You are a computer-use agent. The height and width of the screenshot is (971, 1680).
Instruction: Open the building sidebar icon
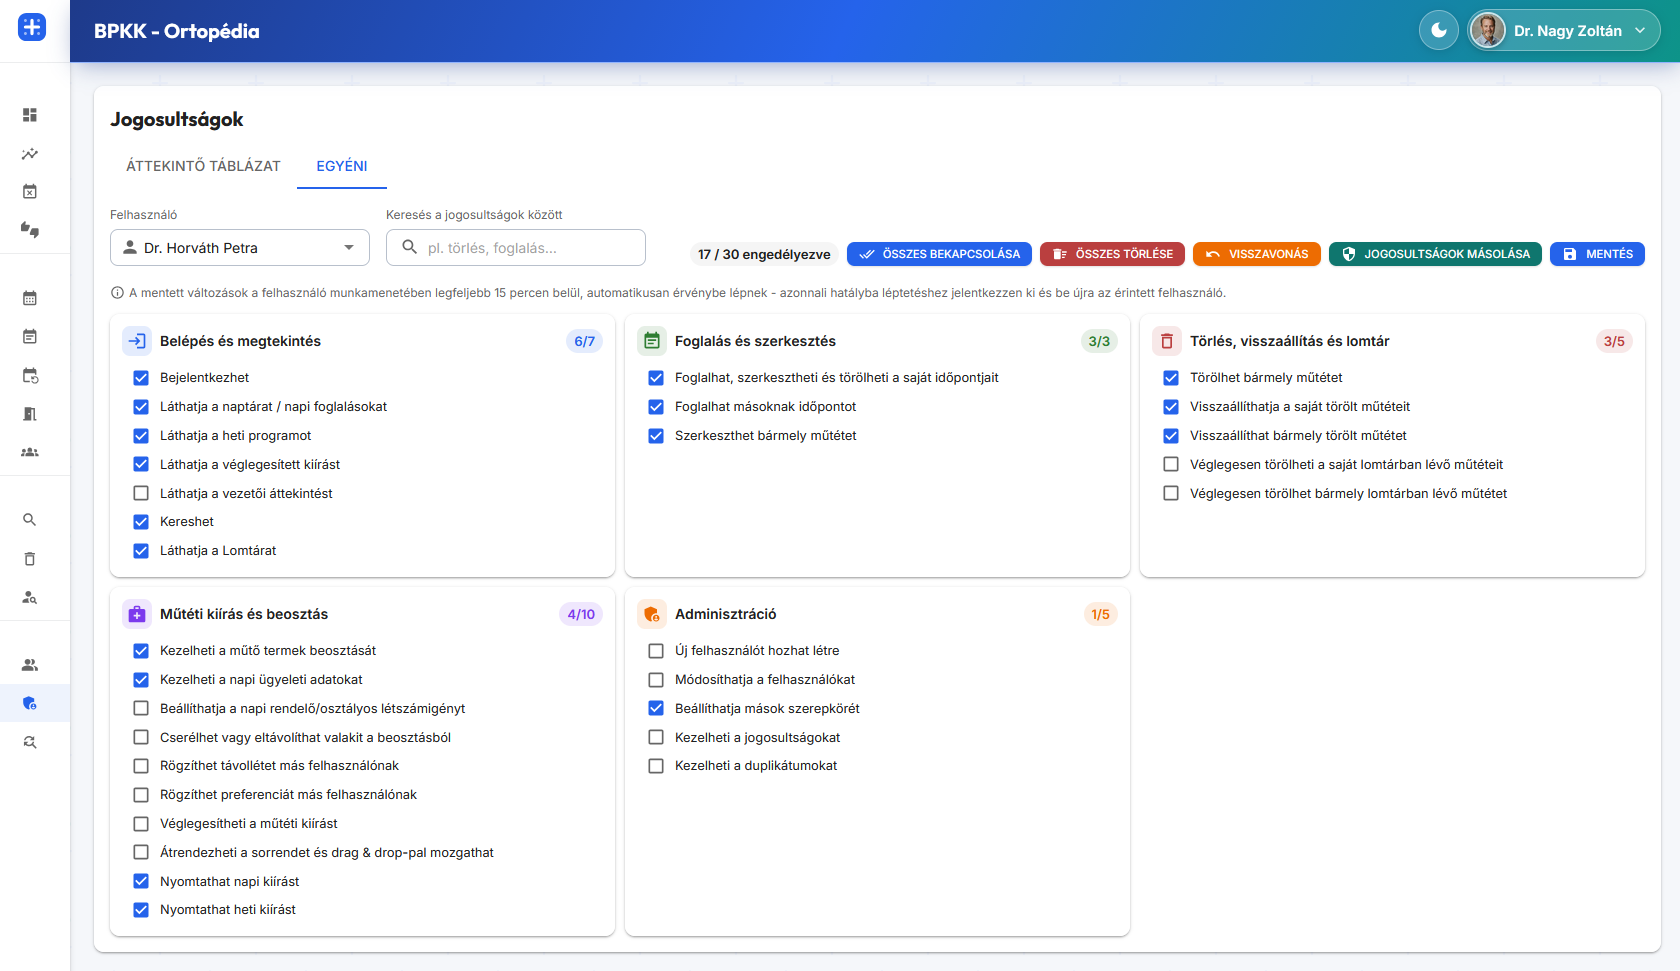pyautogui.click(x=30, y=414)
